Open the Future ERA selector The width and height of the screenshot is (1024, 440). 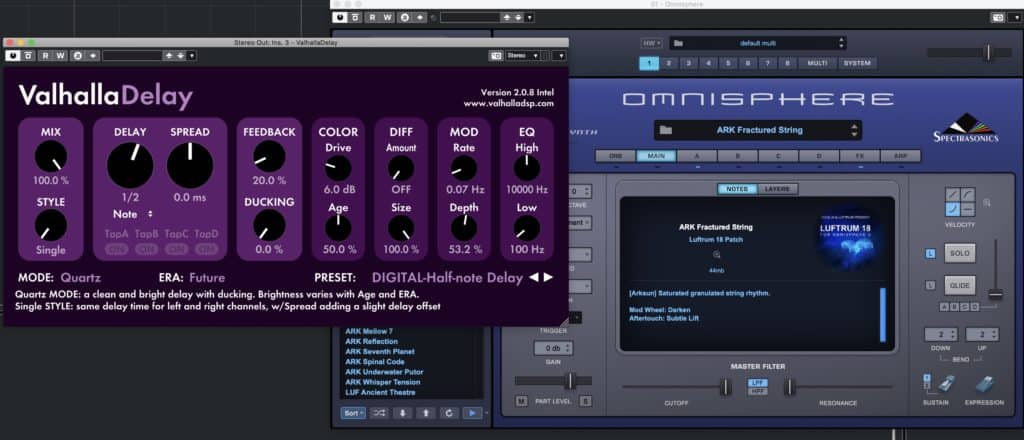coord(207,277)
